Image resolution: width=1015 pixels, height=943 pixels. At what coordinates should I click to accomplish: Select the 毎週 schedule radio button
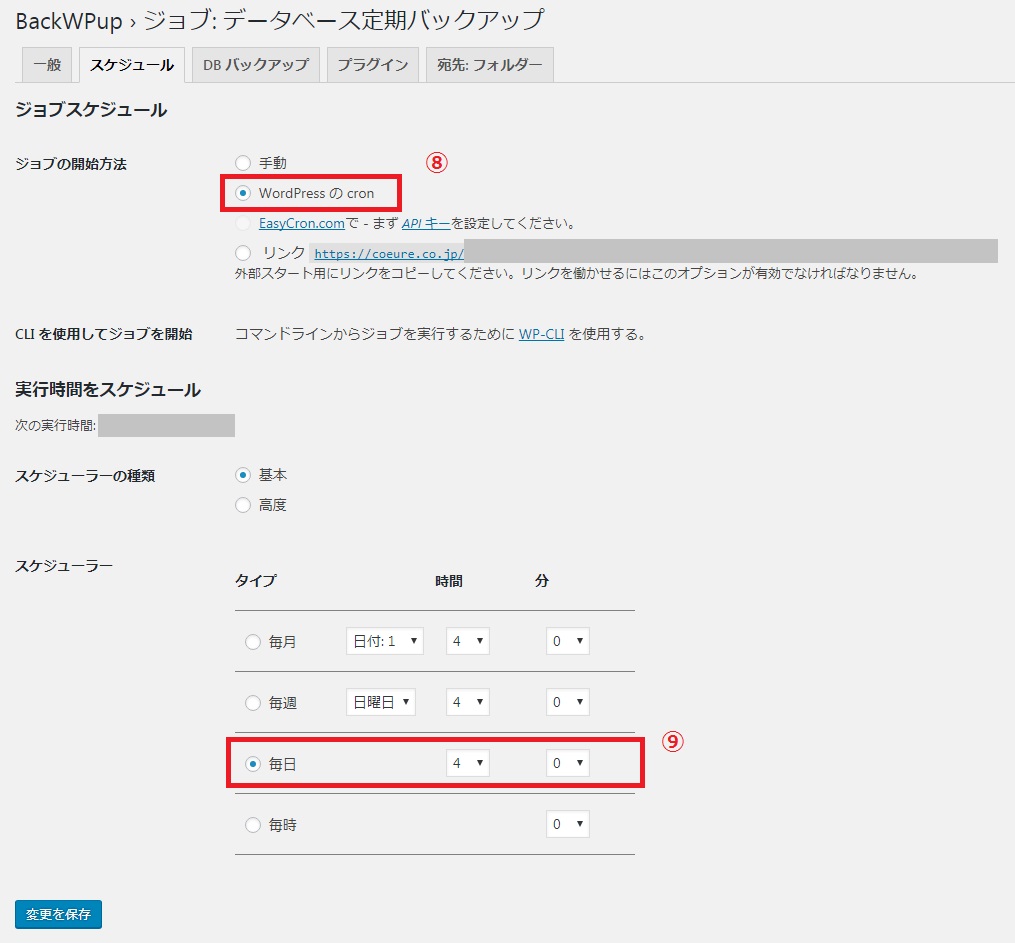(x=253, y=703)
